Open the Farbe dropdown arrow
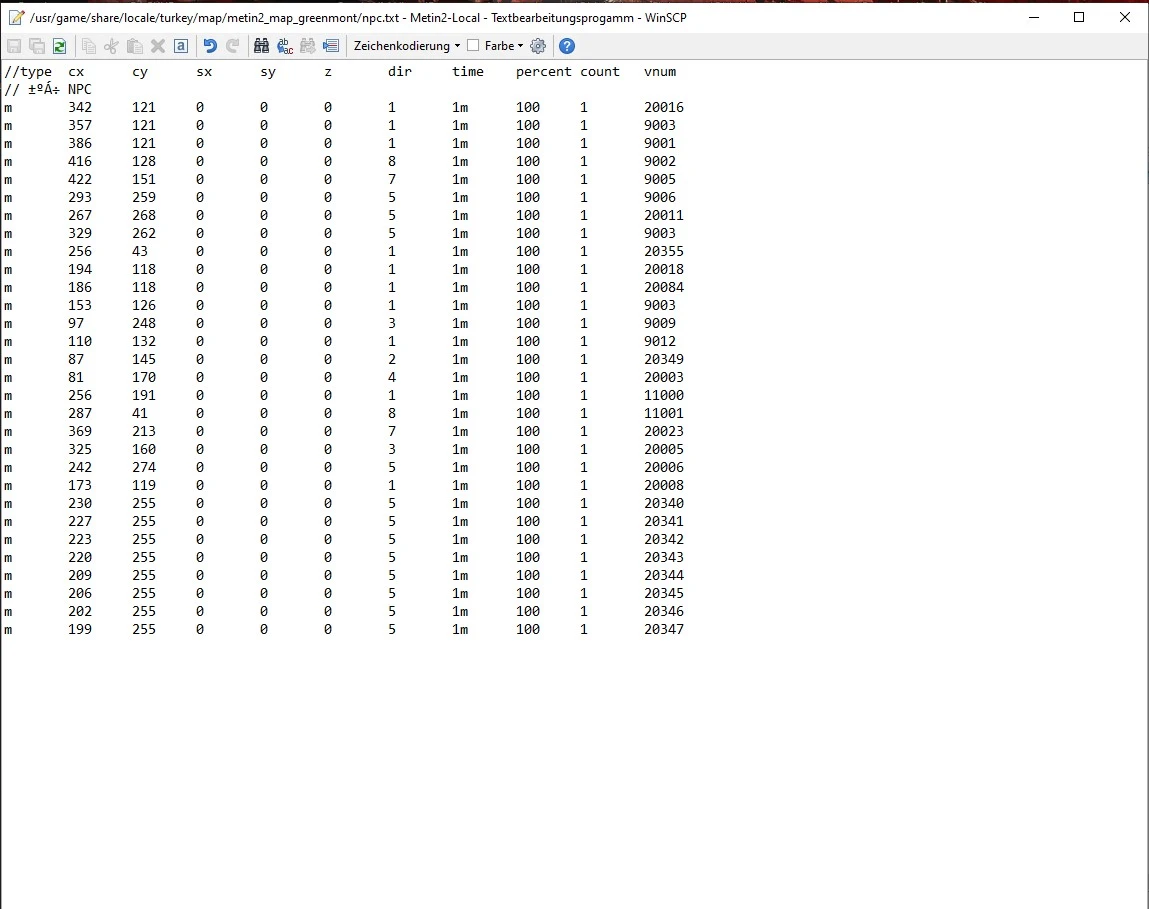The width and height of the screenshot is (1149, 909). (520, 46)
